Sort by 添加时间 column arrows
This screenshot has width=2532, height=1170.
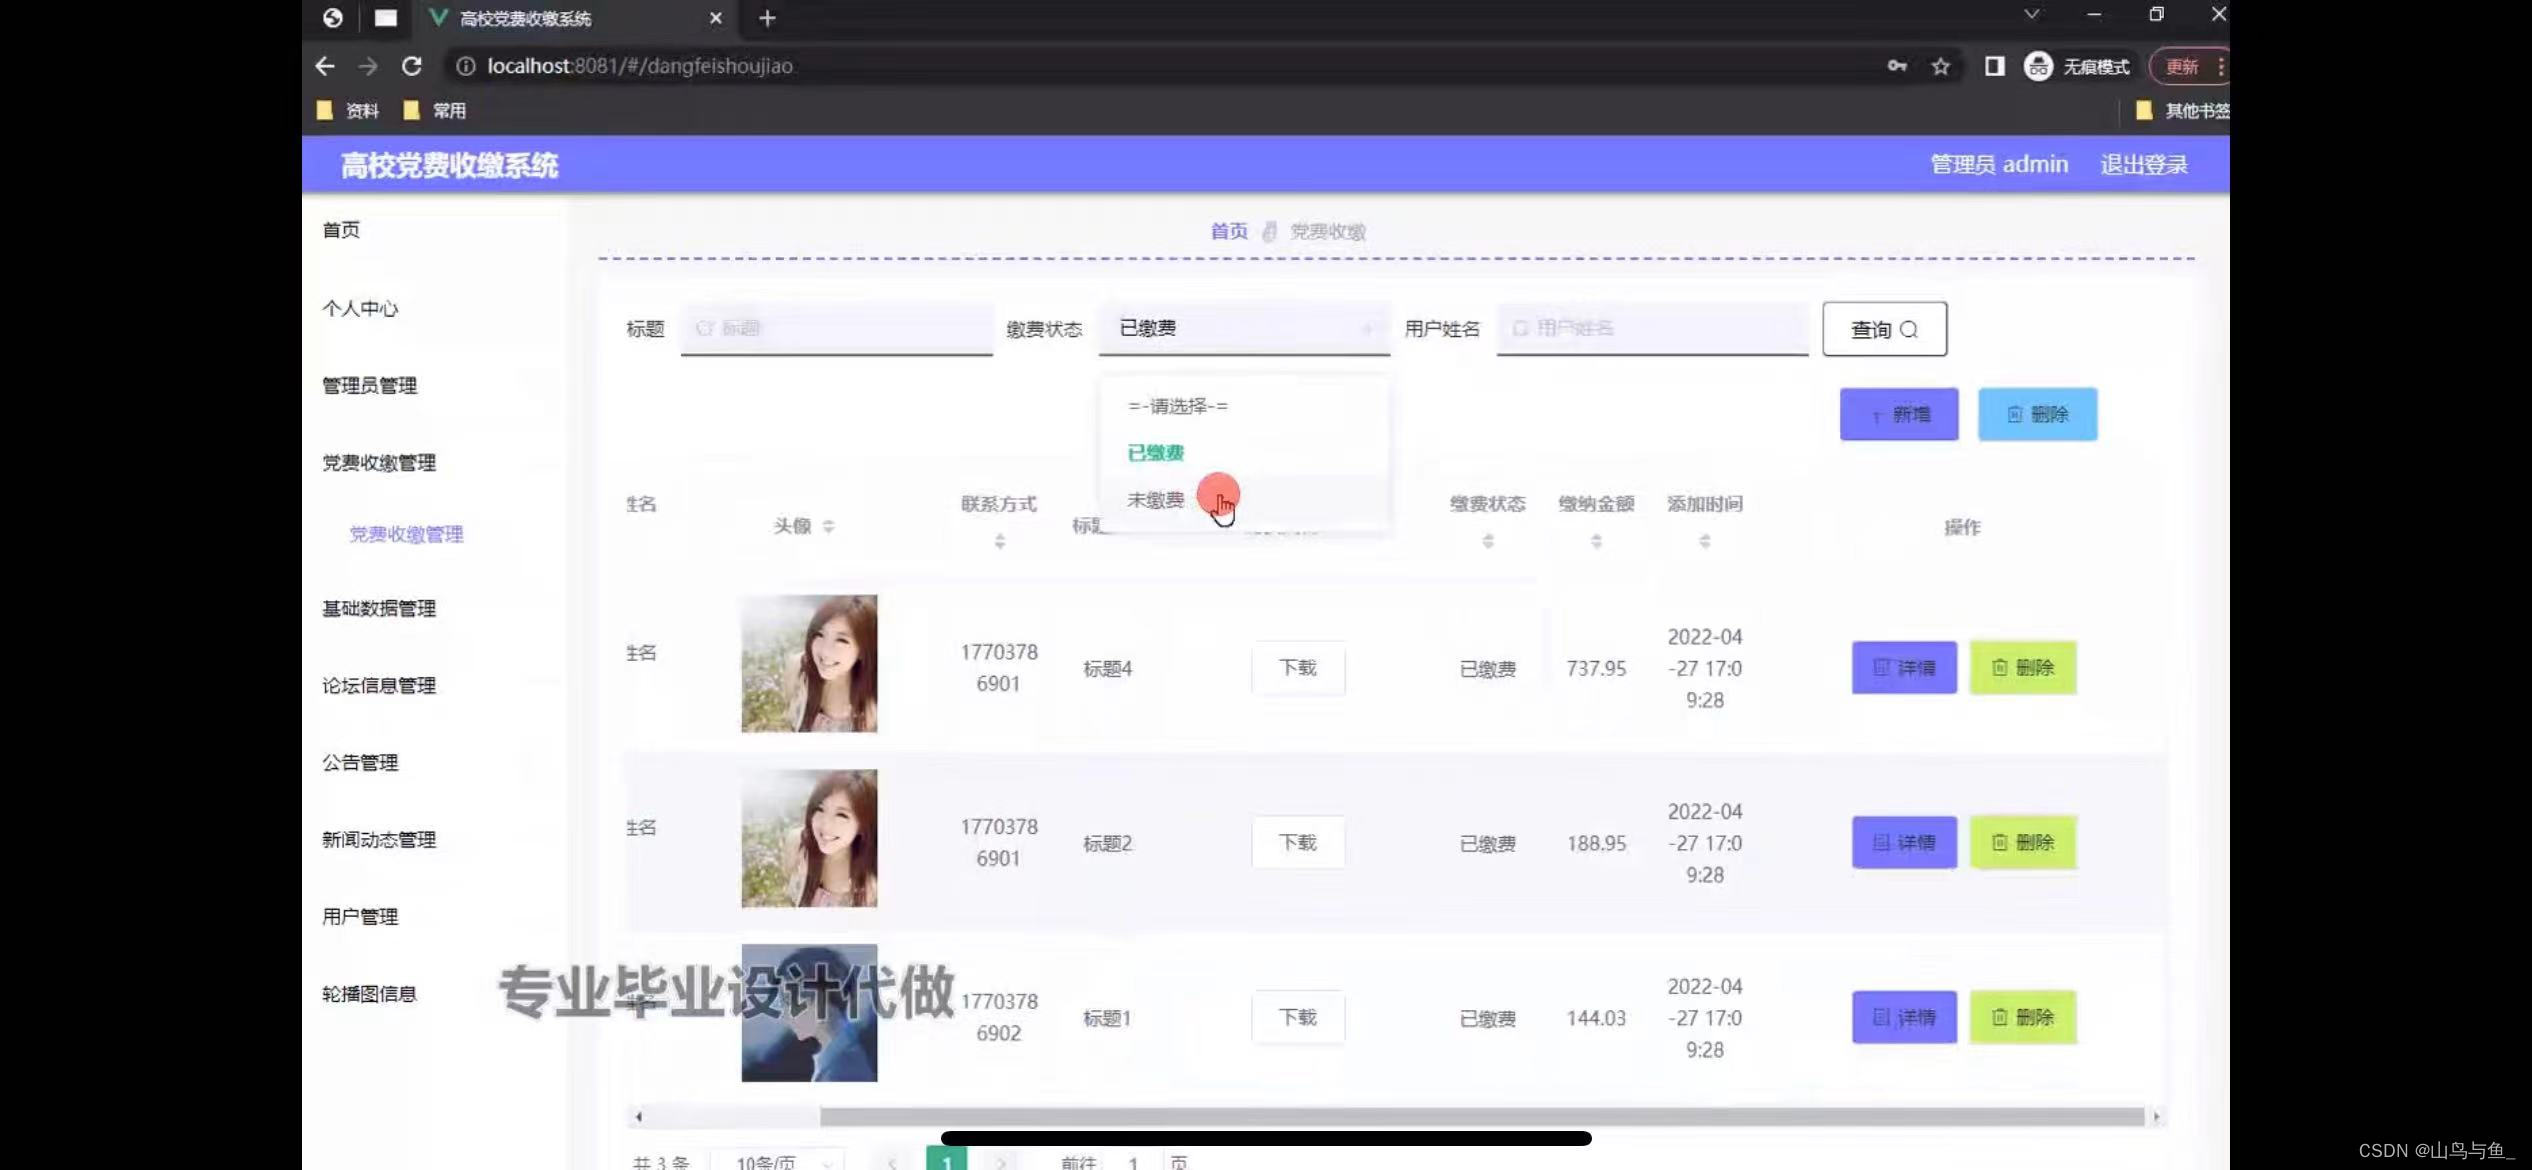tap(1705, 541)
